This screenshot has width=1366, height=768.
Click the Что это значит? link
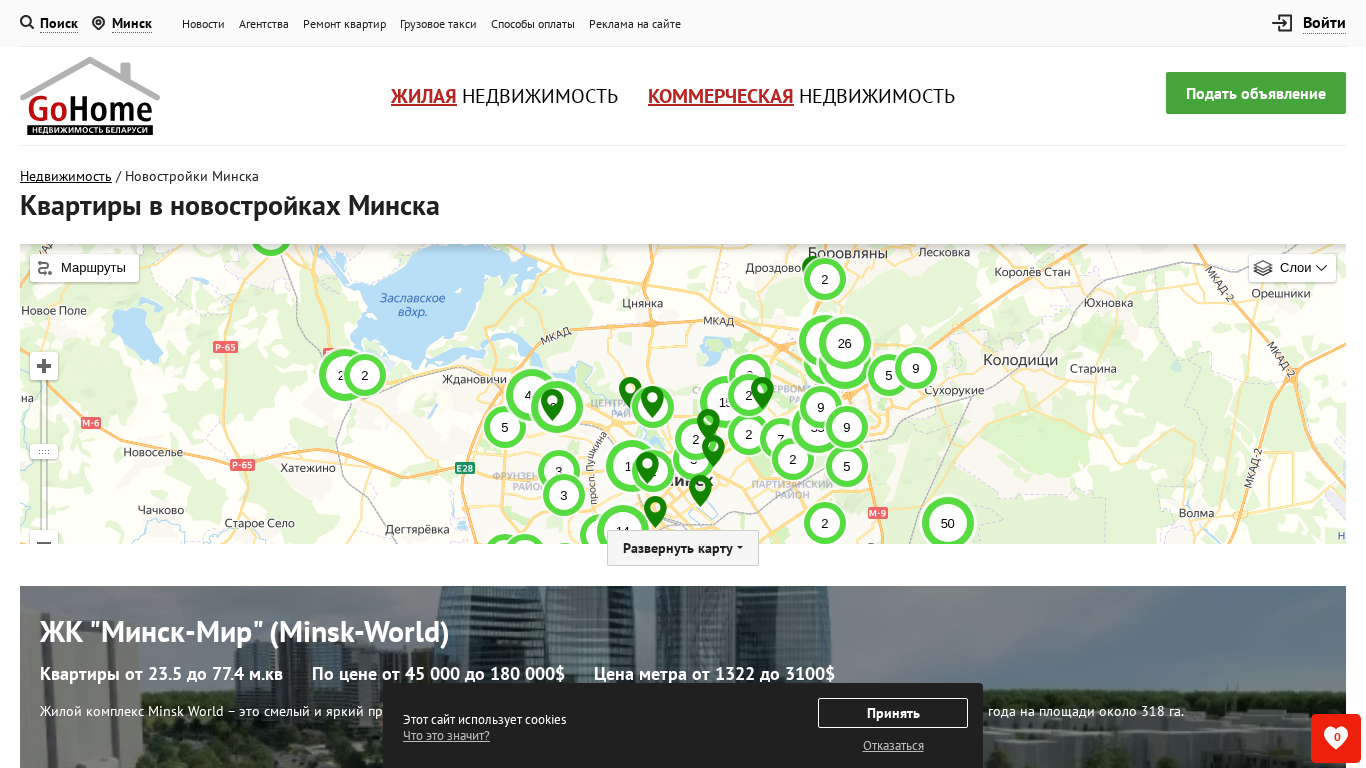pos(446,736)
